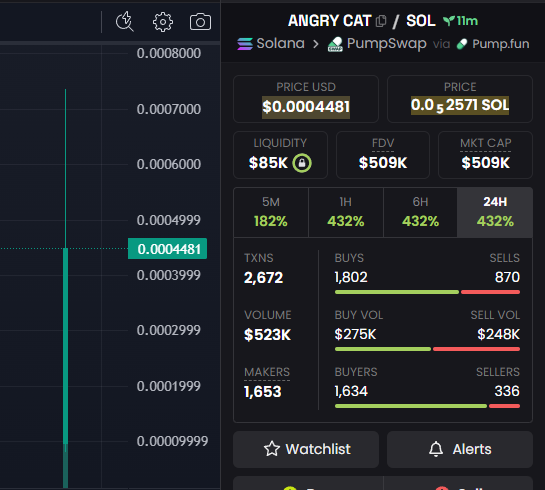Click the TXNS count 2,672
The image size is (545, 490).
point(263,277)
